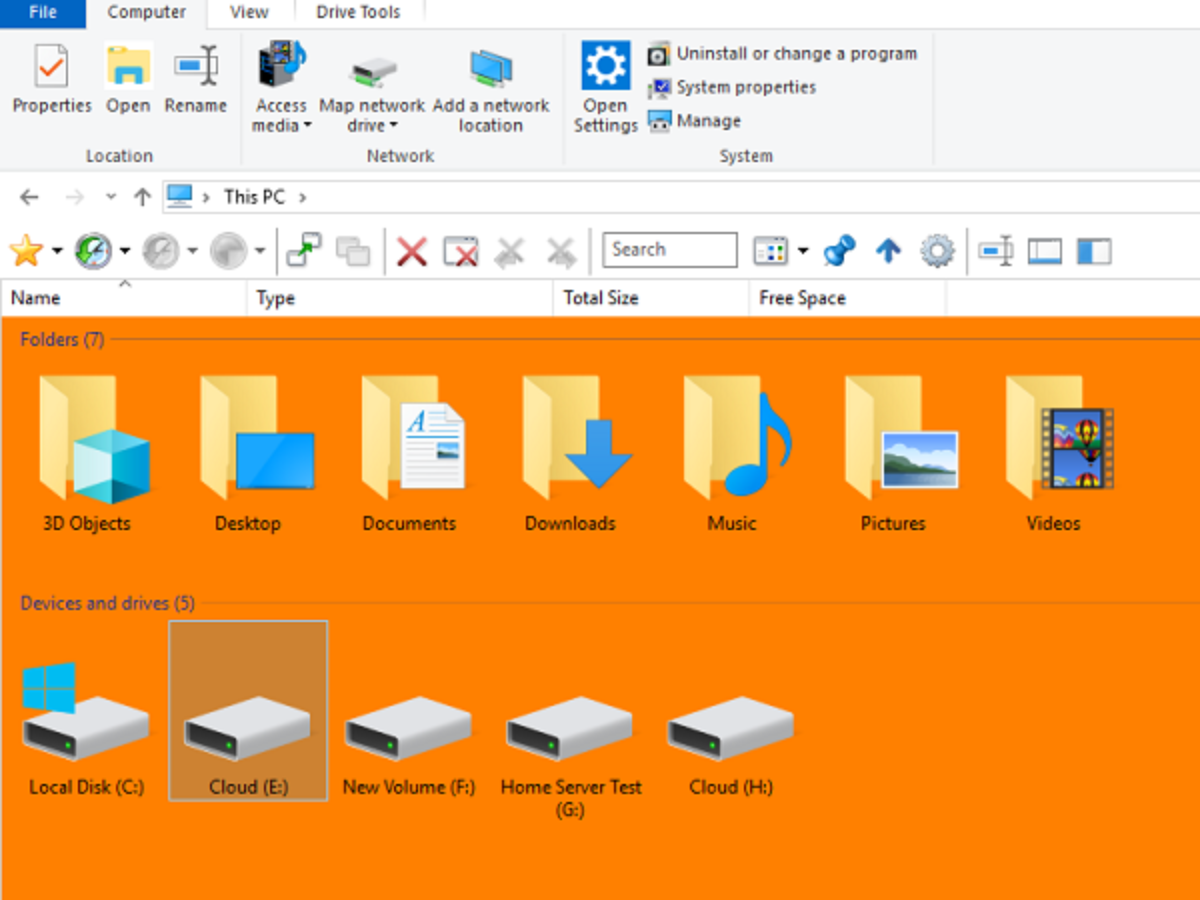This screenshot has width=1200, height=900.
Task: Toggle the navigation pane layout icon
Action: (x=1094, y=251)
